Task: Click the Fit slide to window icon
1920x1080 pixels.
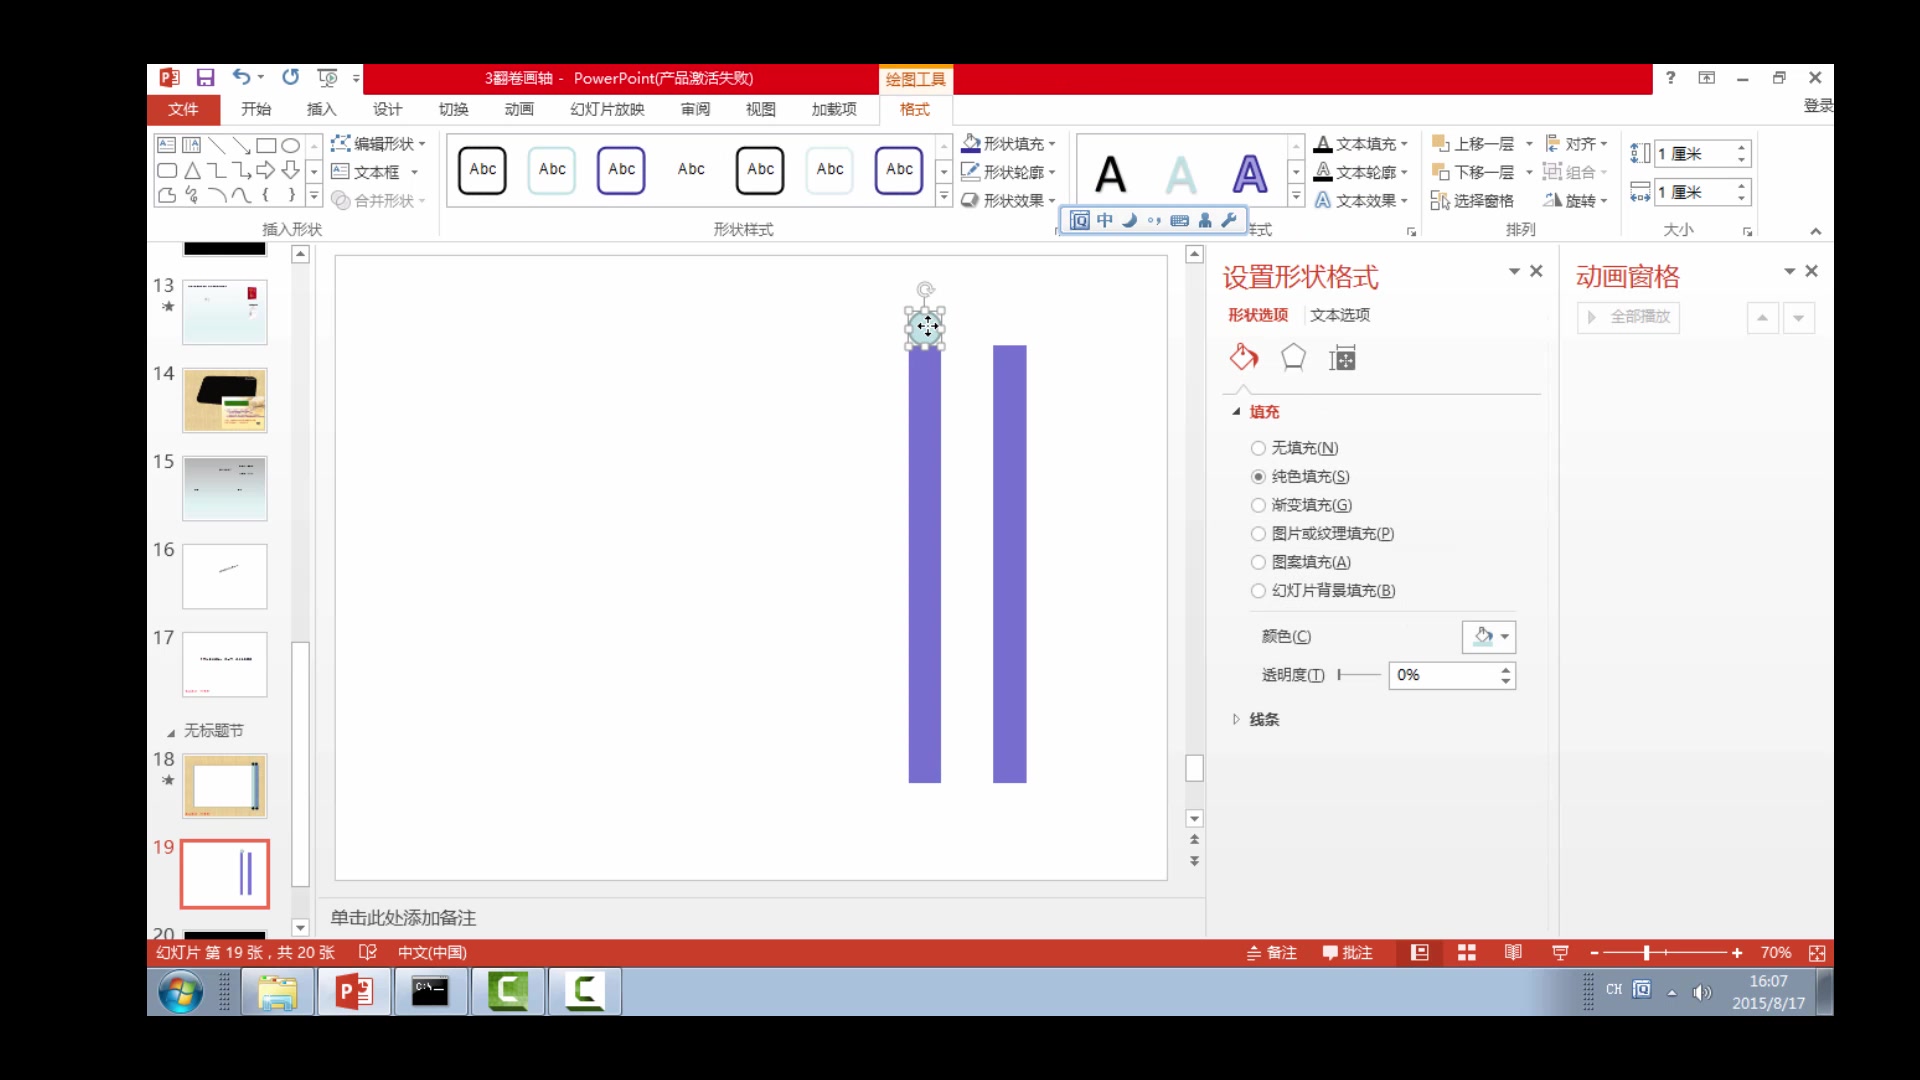Action: tap(1817, 953)
